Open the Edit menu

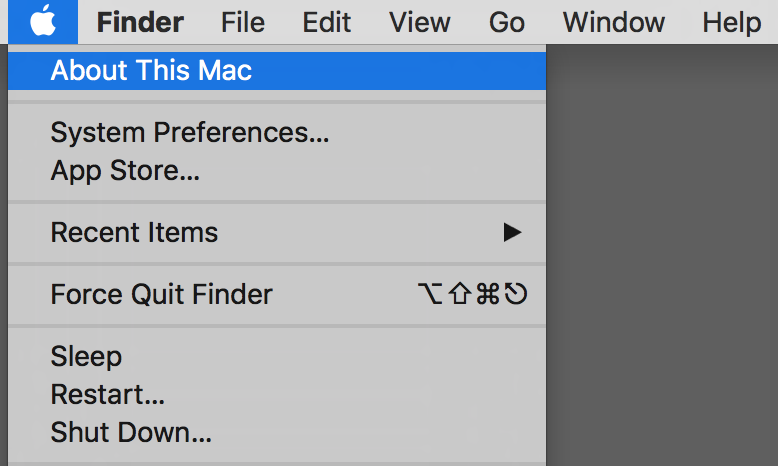point(326,22)
